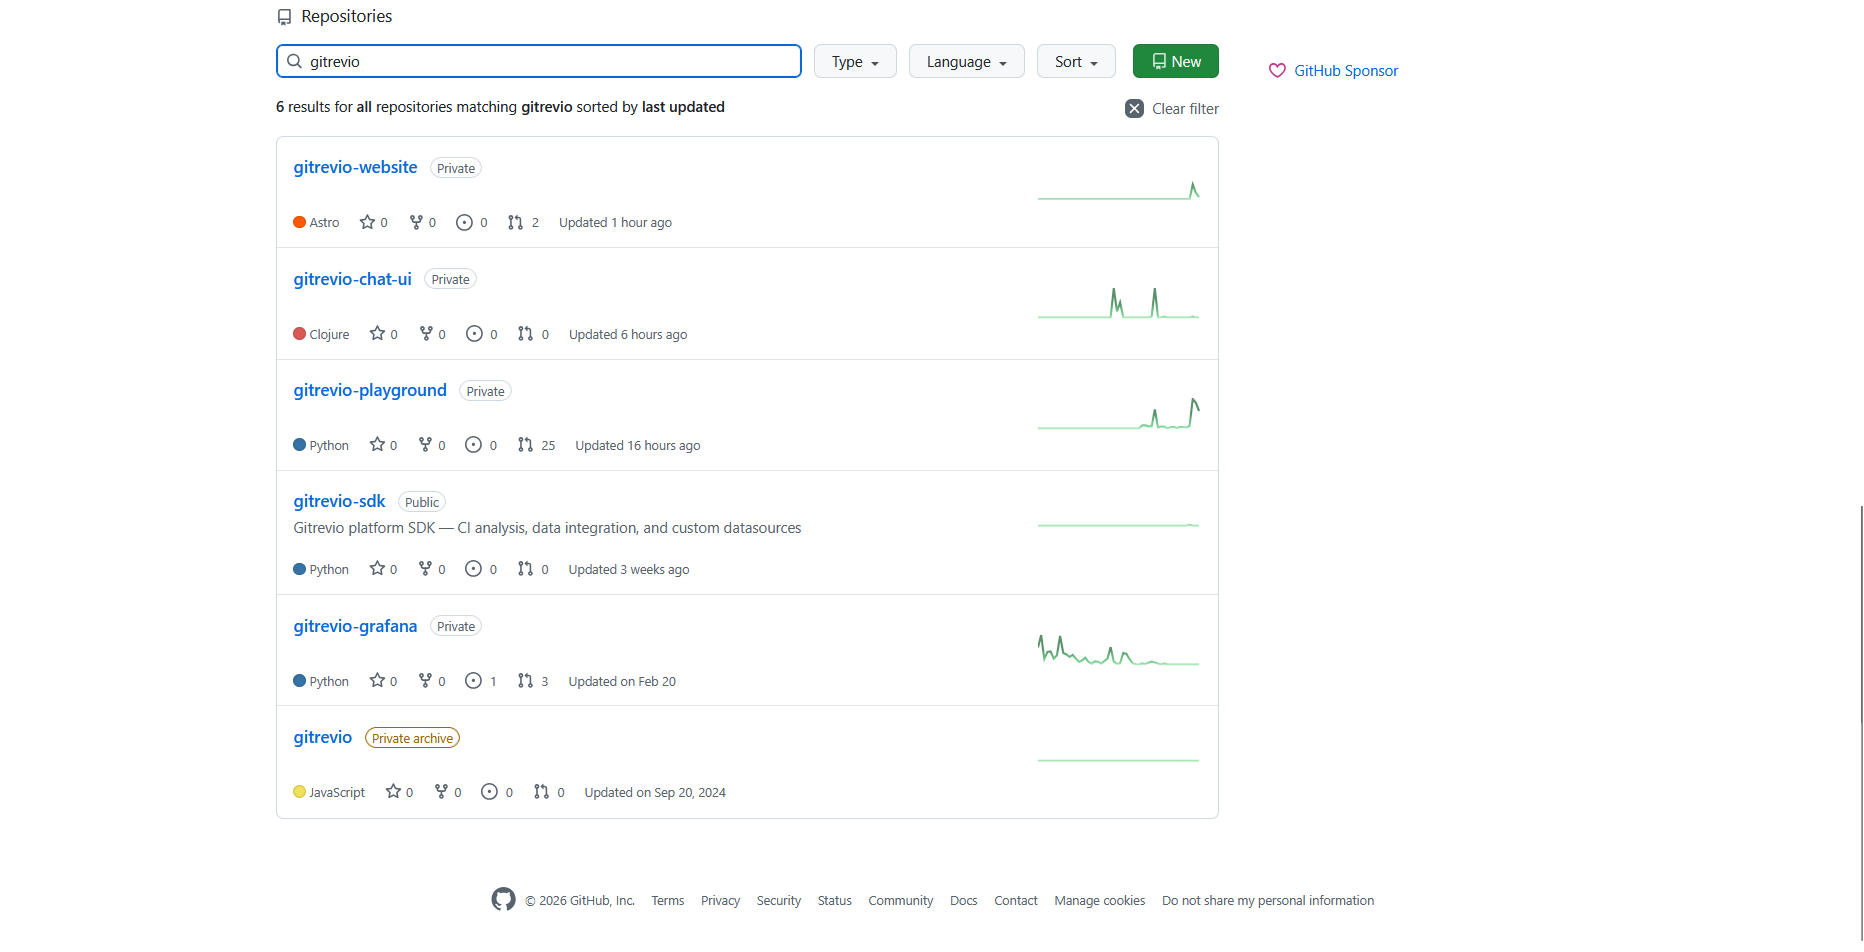Open pull requests icon for archived gitrevio repo

point(541,791)
